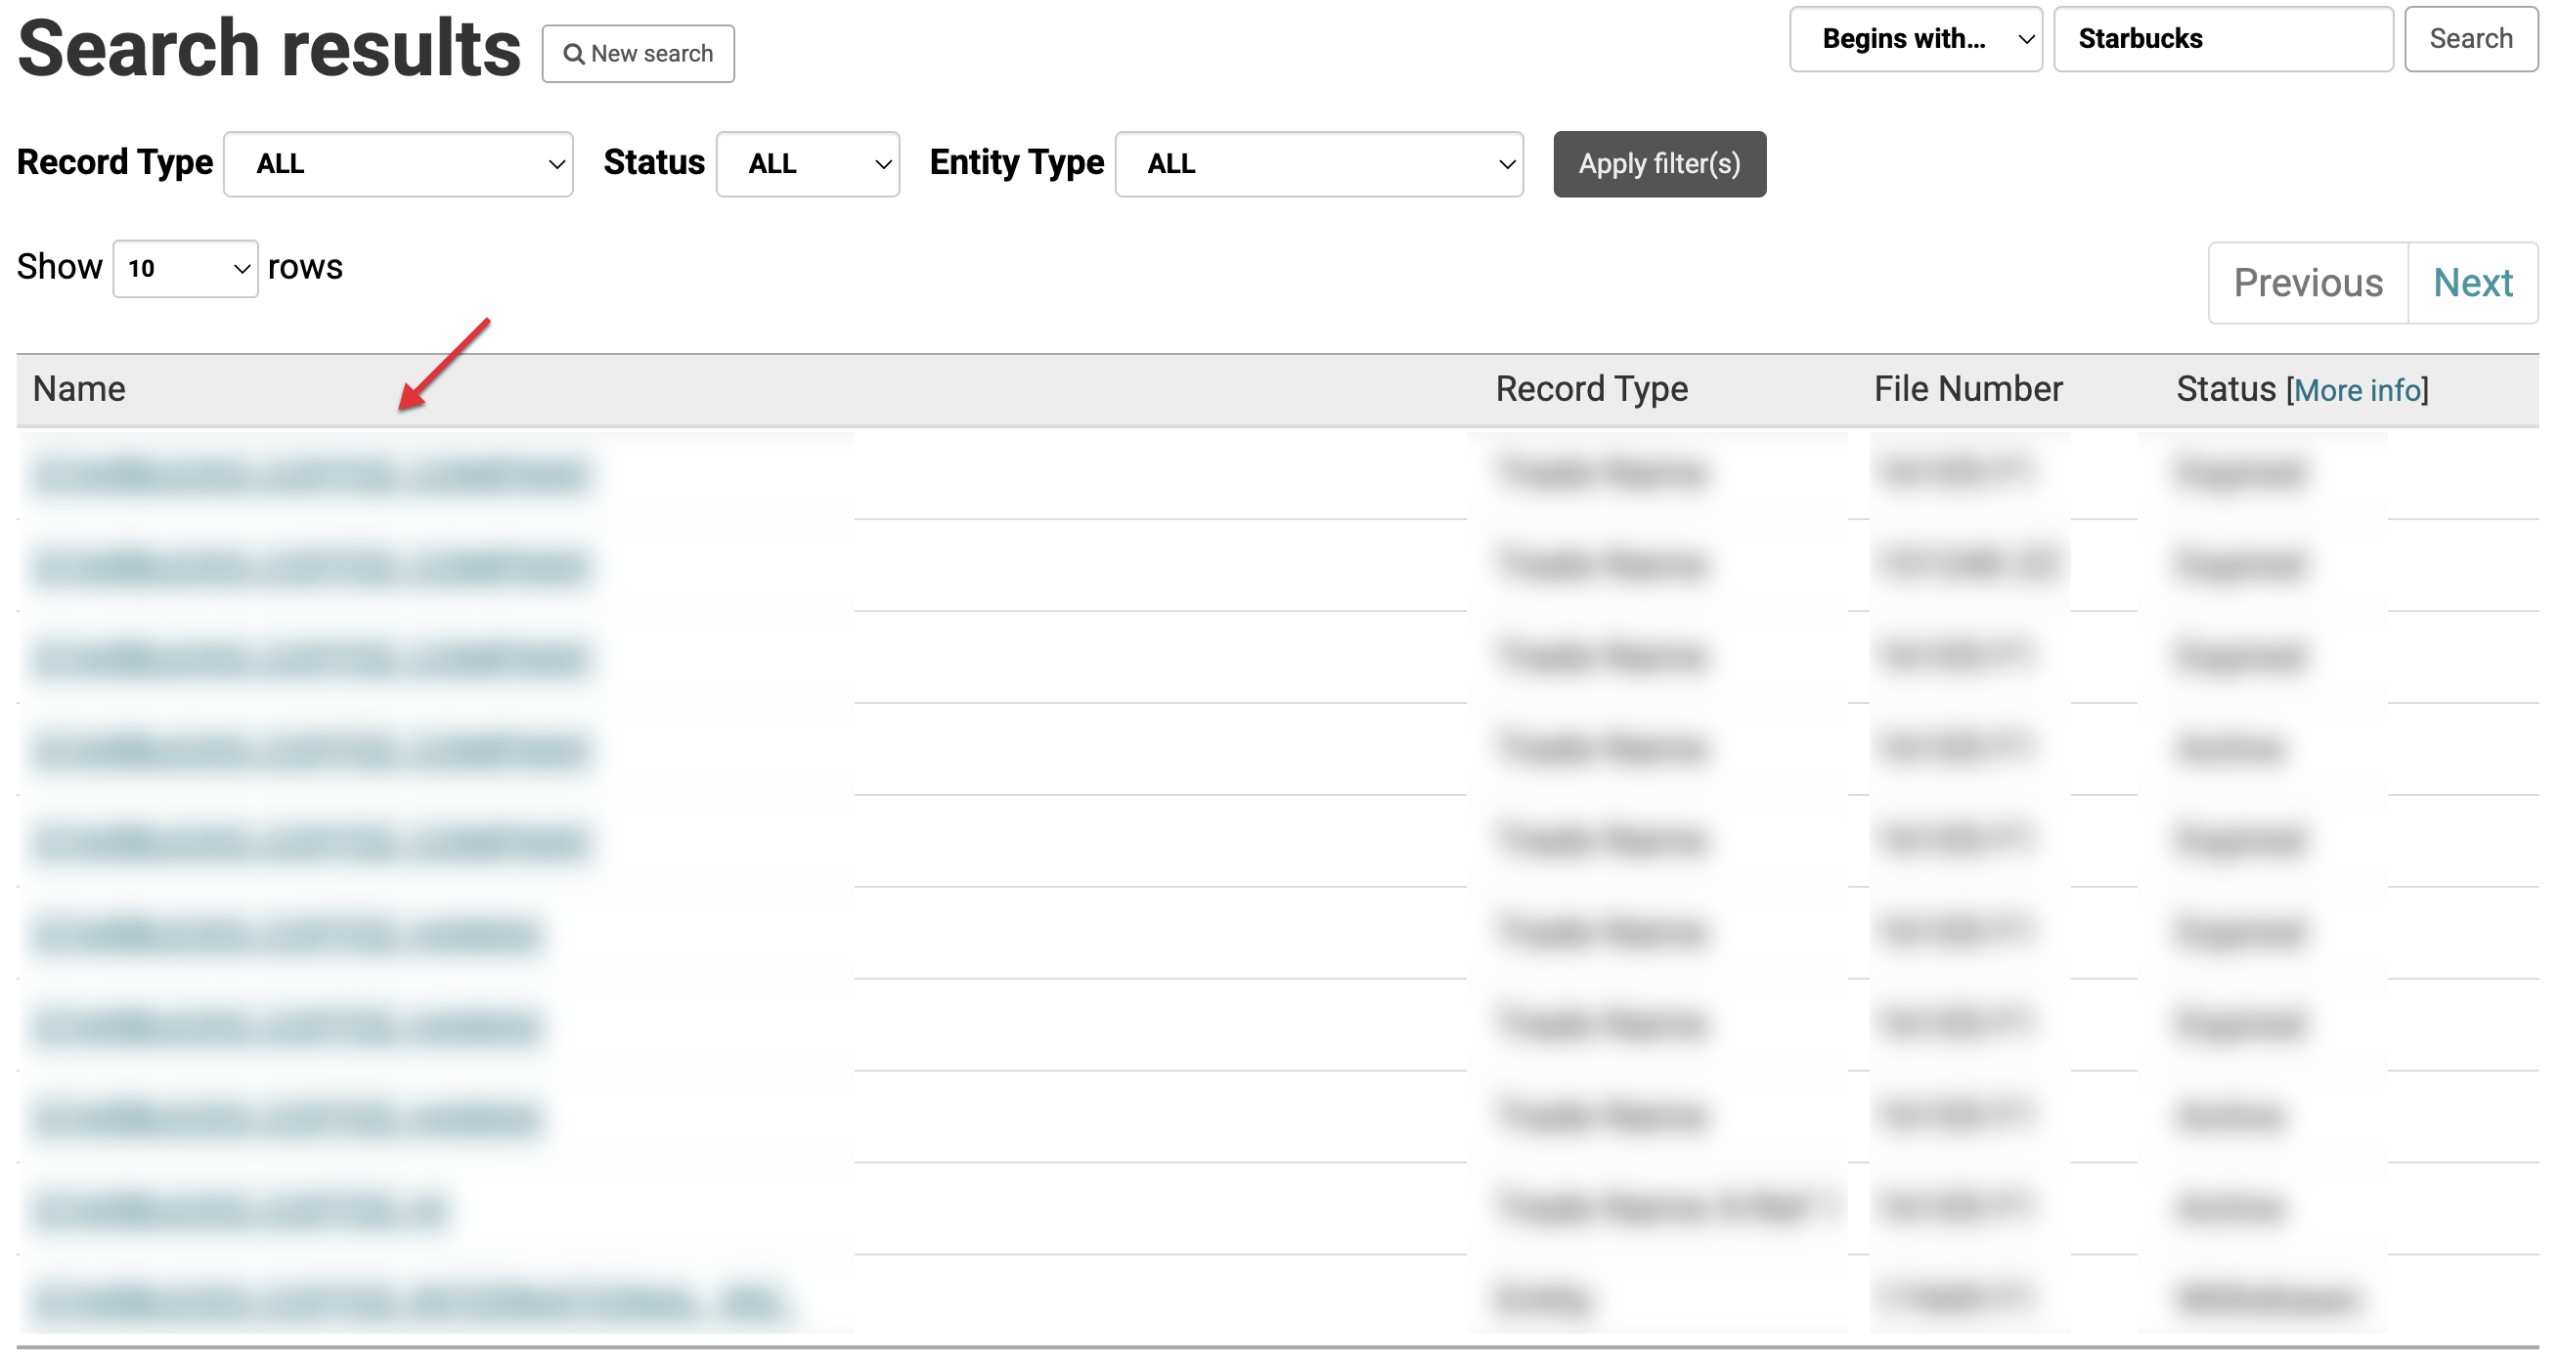Click the Record Type column header
The height and width of the screenshot is (1363, 2560).
[x=1590, y=389]
